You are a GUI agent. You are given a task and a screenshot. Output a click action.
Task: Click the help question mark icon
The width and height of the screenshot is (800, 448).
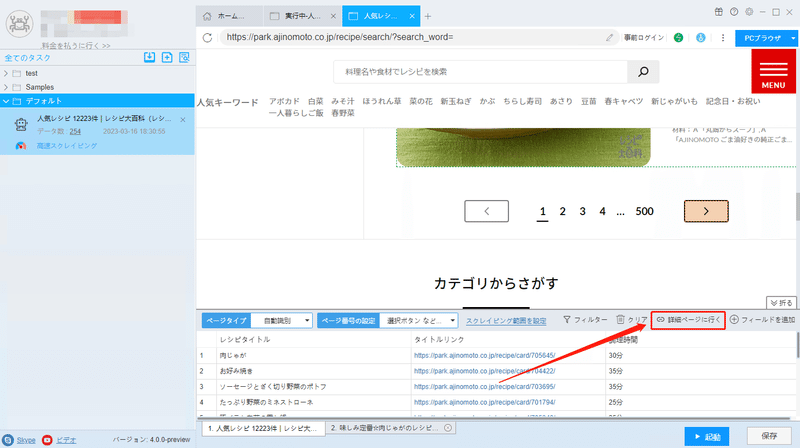click(734, 12)
